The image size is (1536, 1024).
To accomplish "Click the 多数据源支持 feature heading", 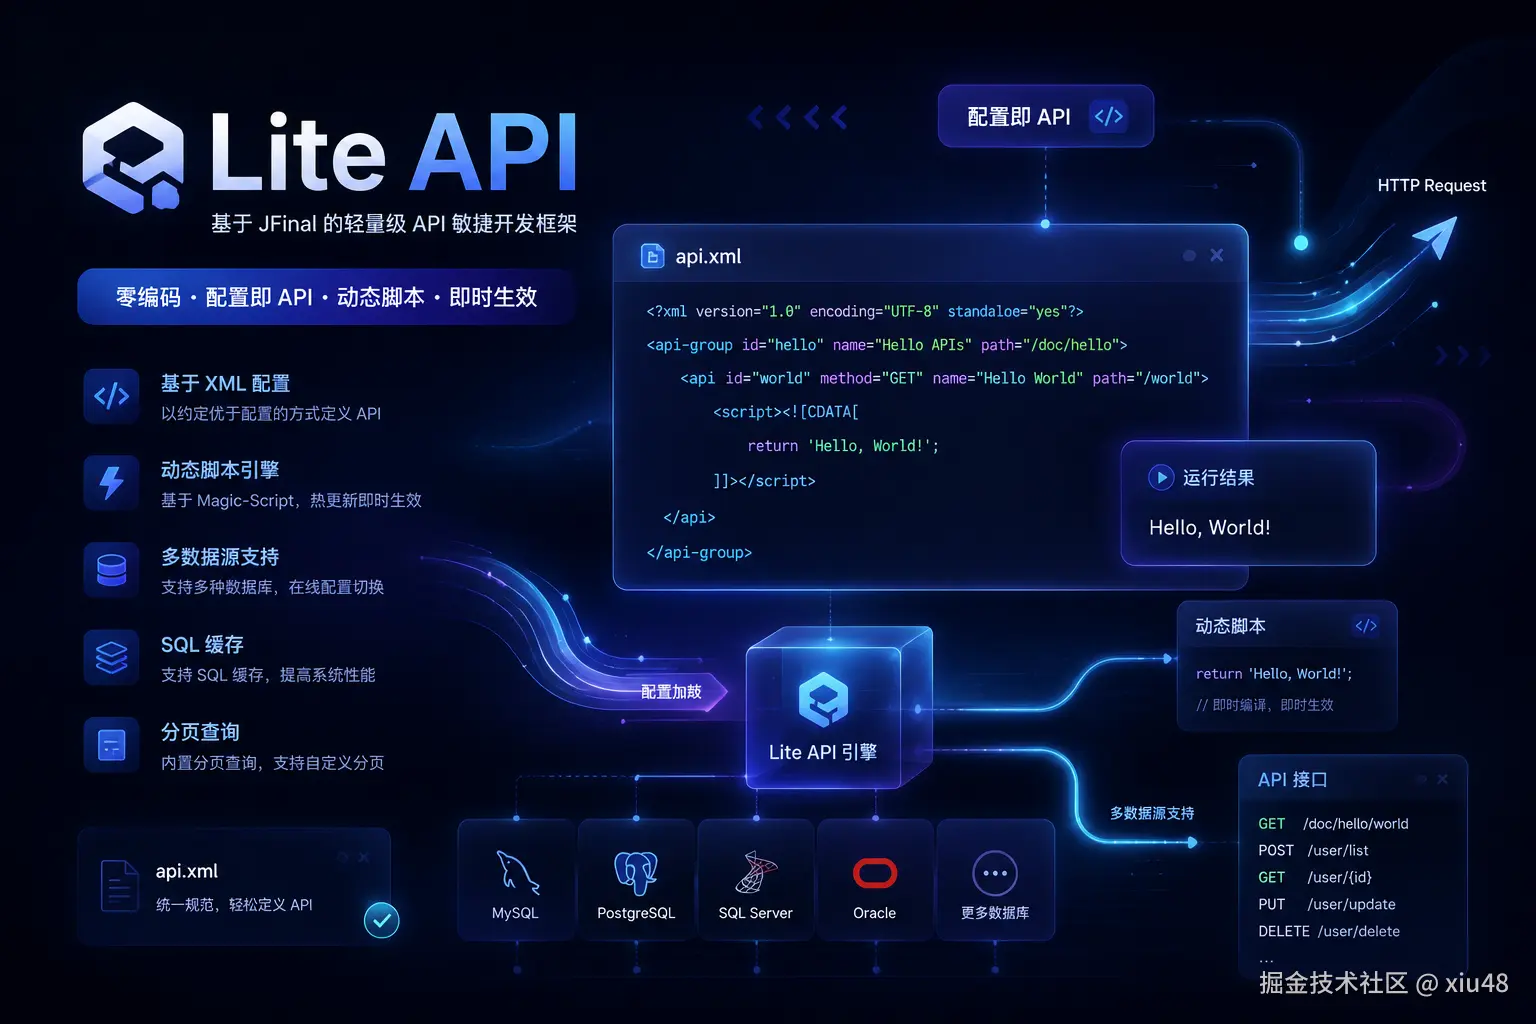I will pos(220,557).
